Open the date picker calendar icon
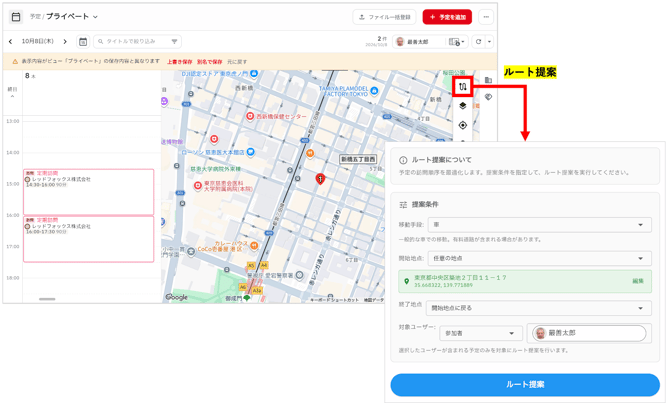670x403 pixels. 83,41
